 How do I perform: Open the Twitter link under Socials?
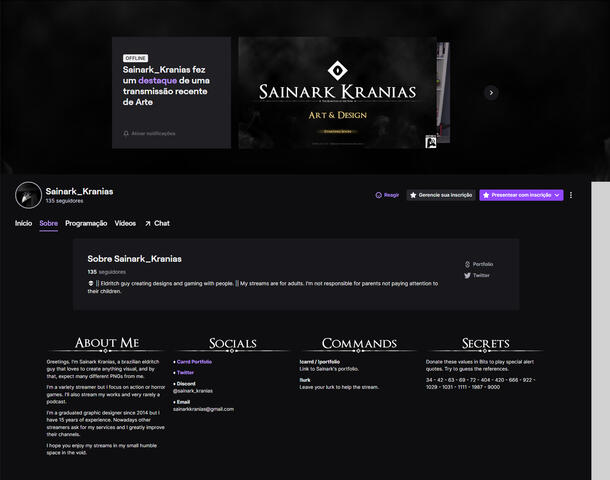(186, 372)
